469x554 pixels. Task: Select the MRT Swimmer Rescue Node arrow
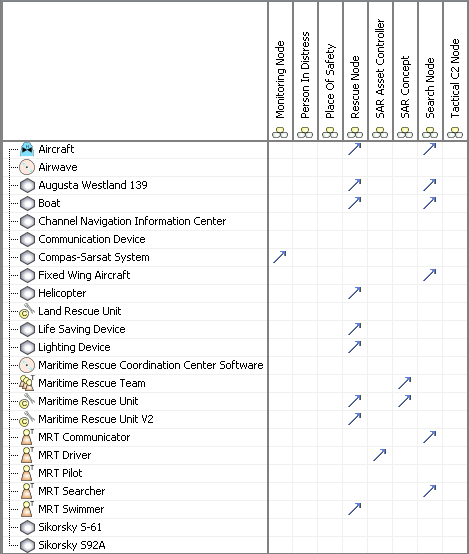pyautogui.click(x=355, y=509)
